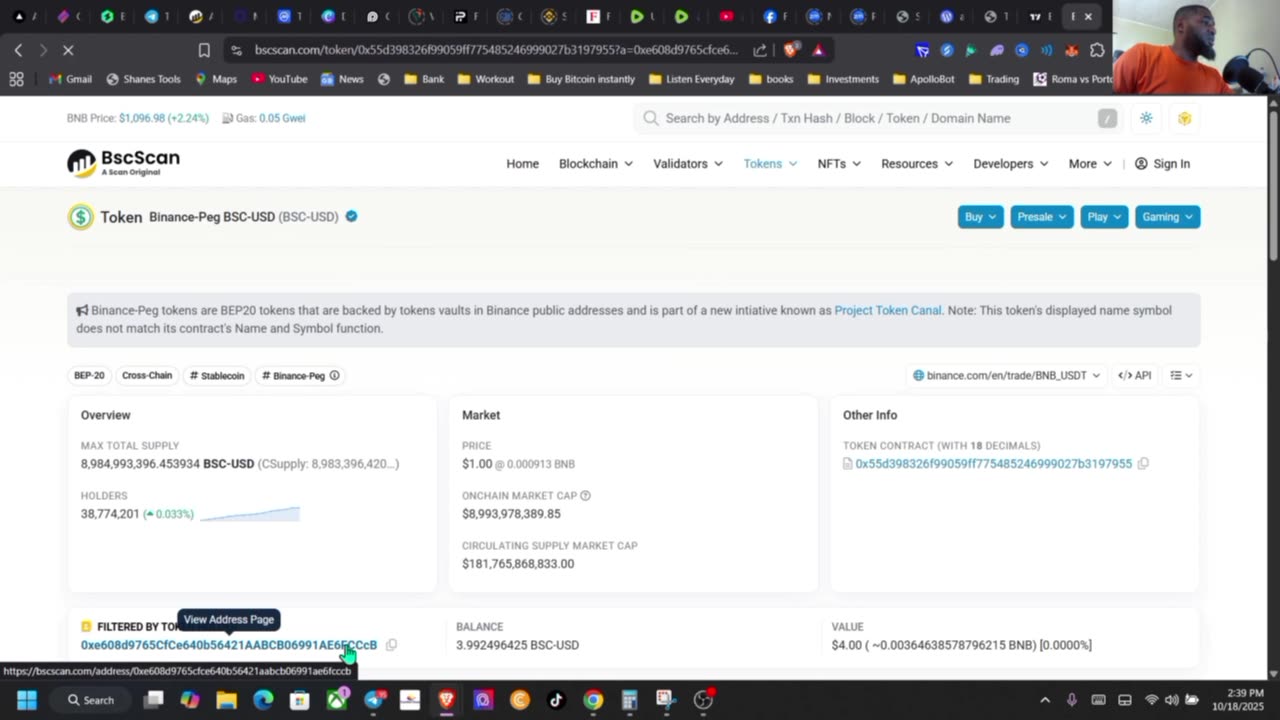Click the Cross-Chain tag
This screenshot has width=1280, height=720.
(147, 376)
